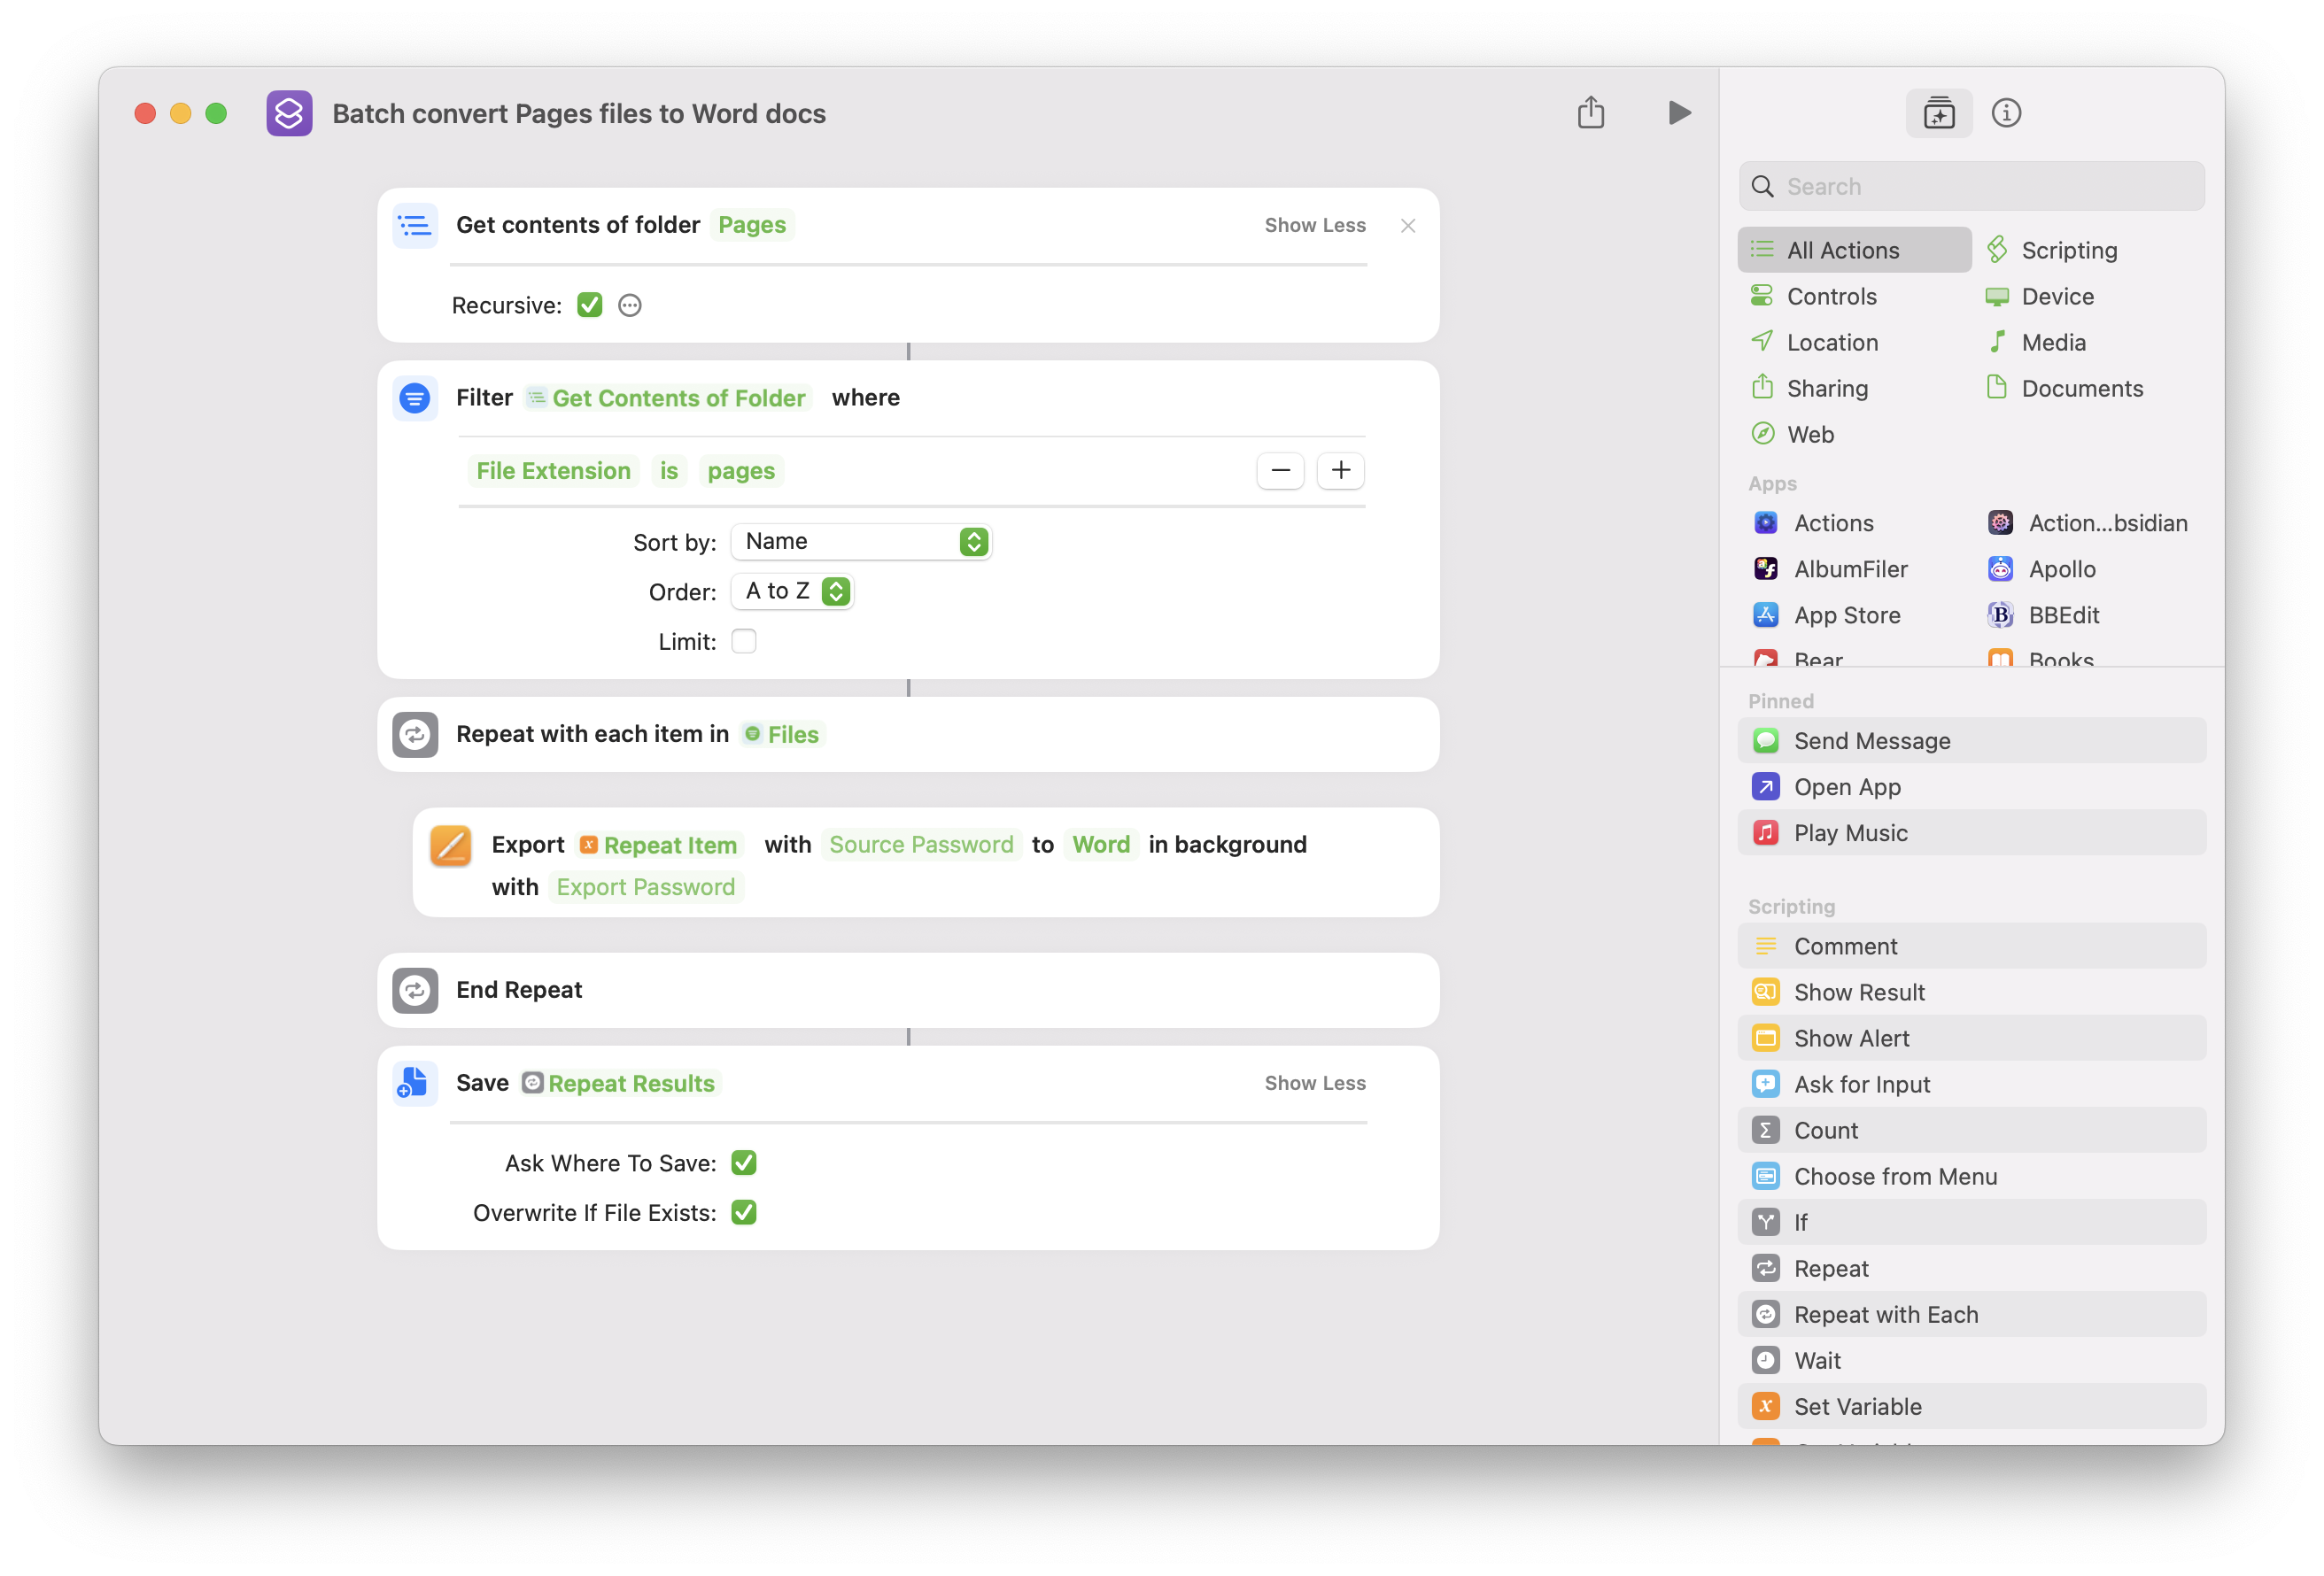The height and width of the screenshot is (1576, 2324).
Task: Open the Sort by Name dropdown
Action: (861, 542)
